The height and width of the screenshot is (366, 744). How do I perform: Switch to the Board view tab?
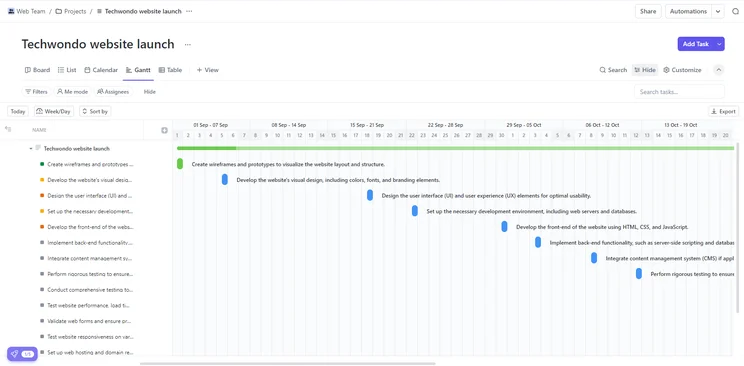(37, 70)
